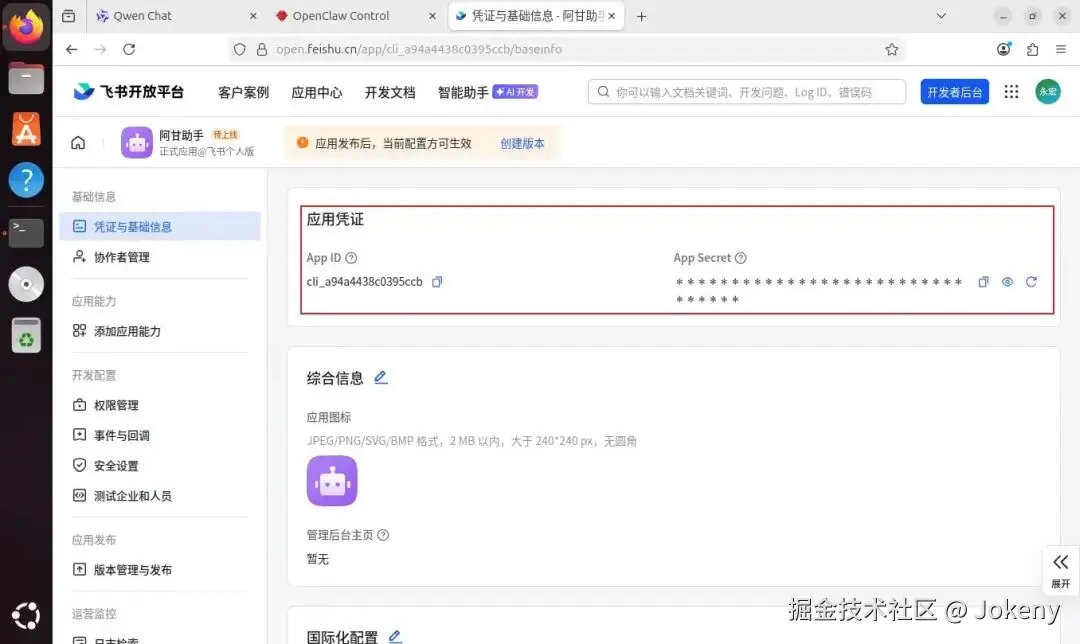Click the 创建版本 link in banner
Screen dimensions: 1080x644
522,143
